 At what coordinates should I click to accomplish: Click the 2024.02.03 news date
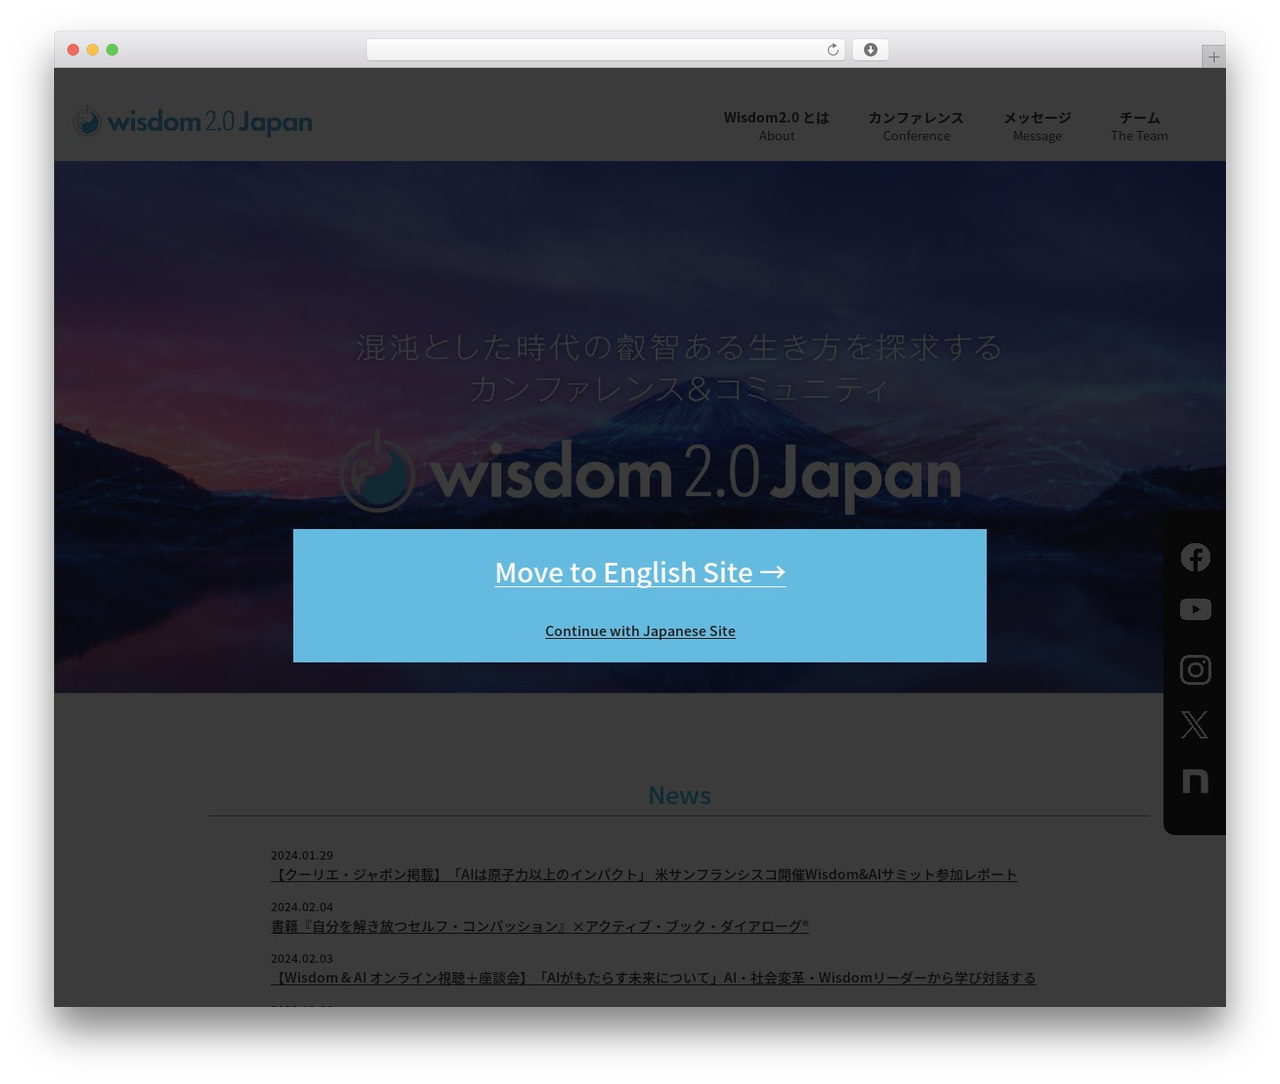coord(302,959)
